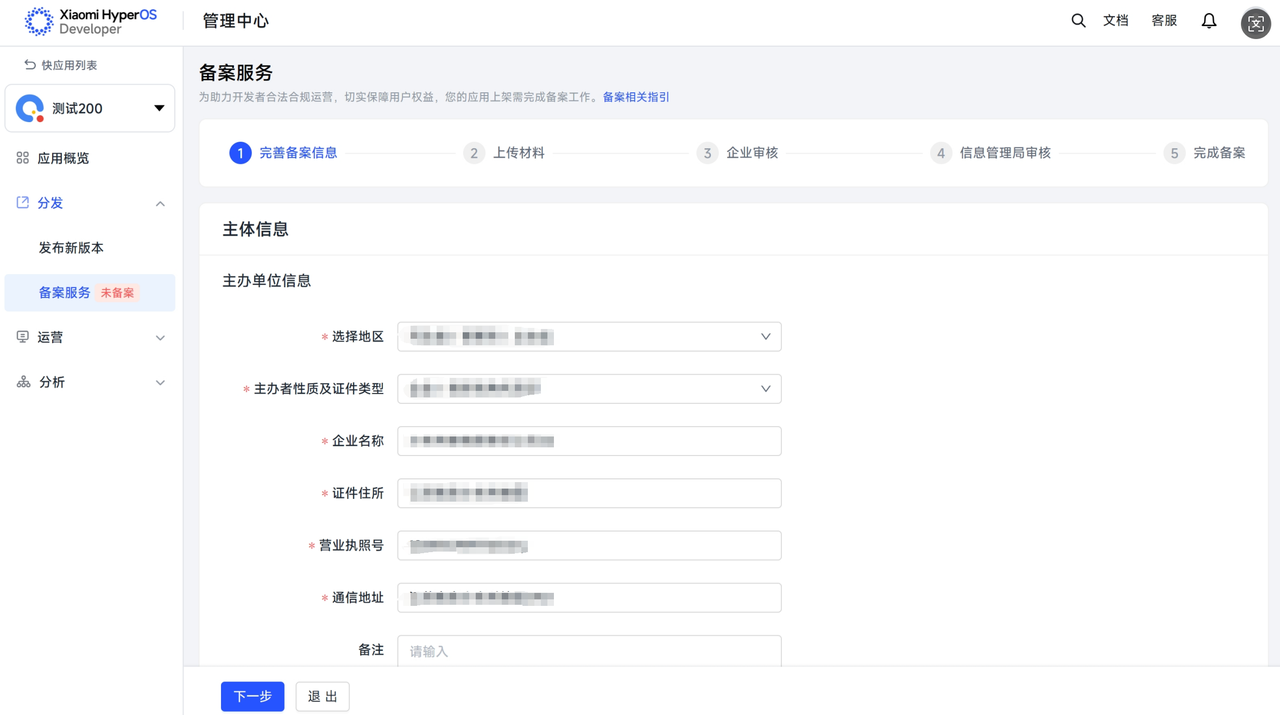Click the 应用概览 grid icon
1280x715 pixels.
pyautogui.click(x=23, y=158)
